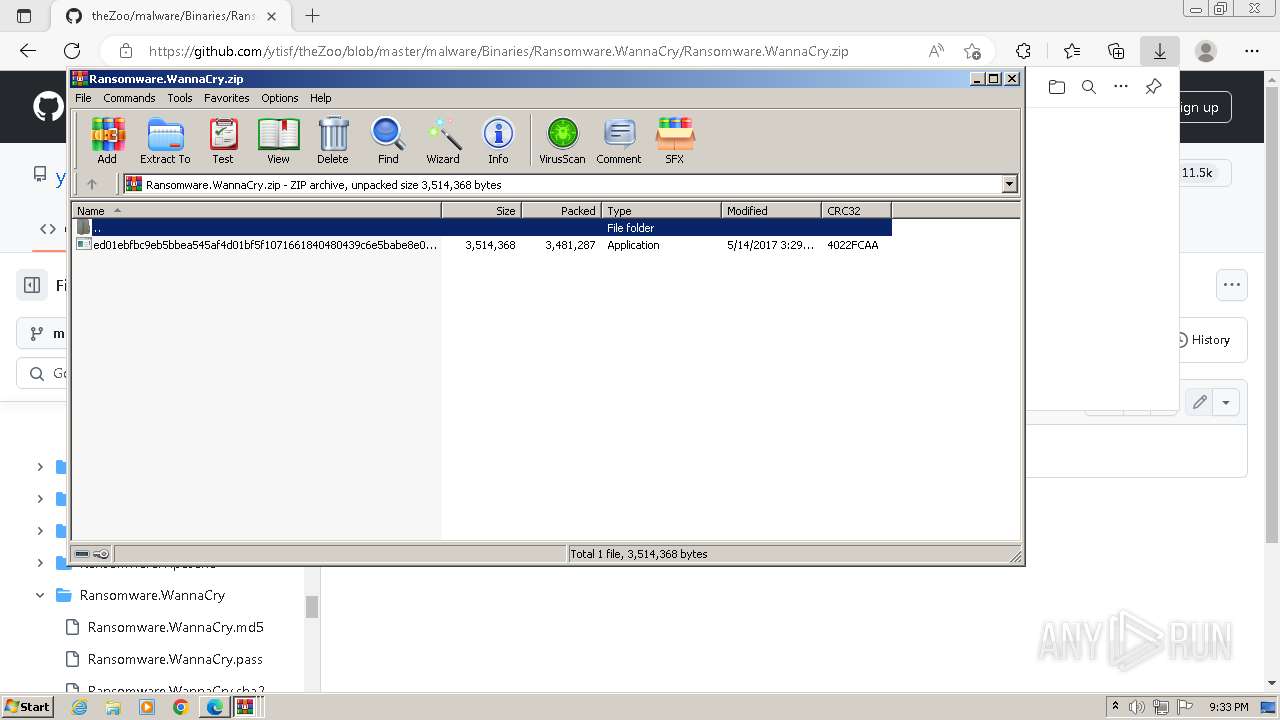Launch the Wizard tool
This screenshot has width=1280, height=720.
point(443,141)
